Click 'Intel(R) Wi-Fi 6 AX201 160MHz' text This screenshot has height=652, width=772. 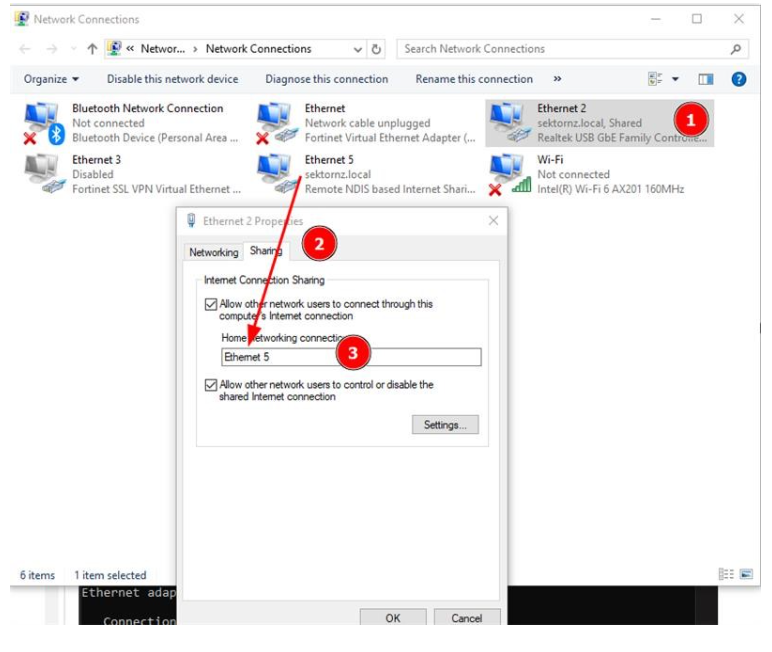[611, 189]
